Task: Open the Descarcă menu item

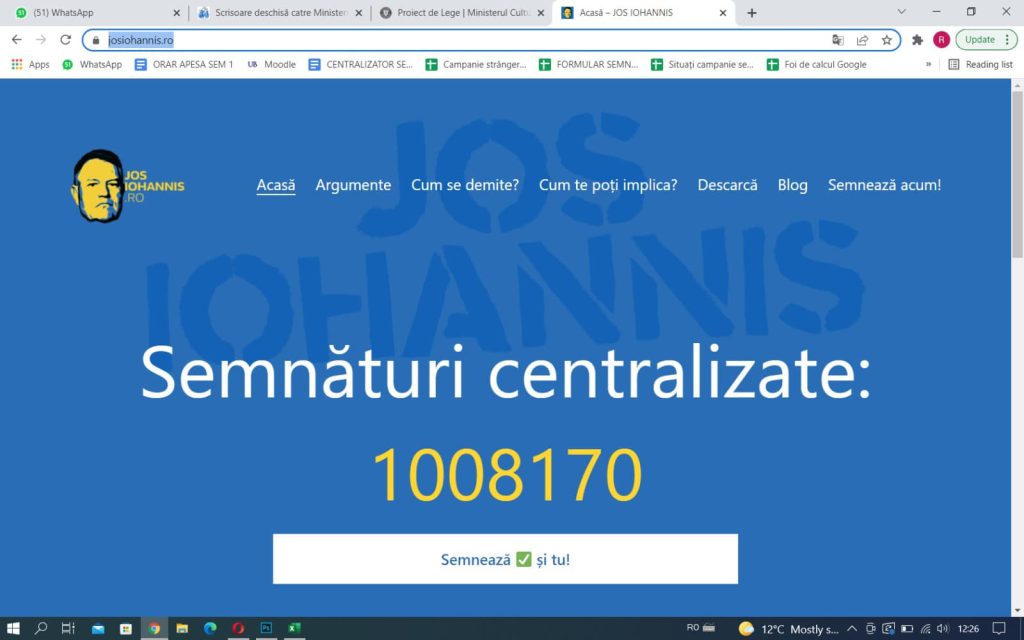Action: tap(728, 185)
